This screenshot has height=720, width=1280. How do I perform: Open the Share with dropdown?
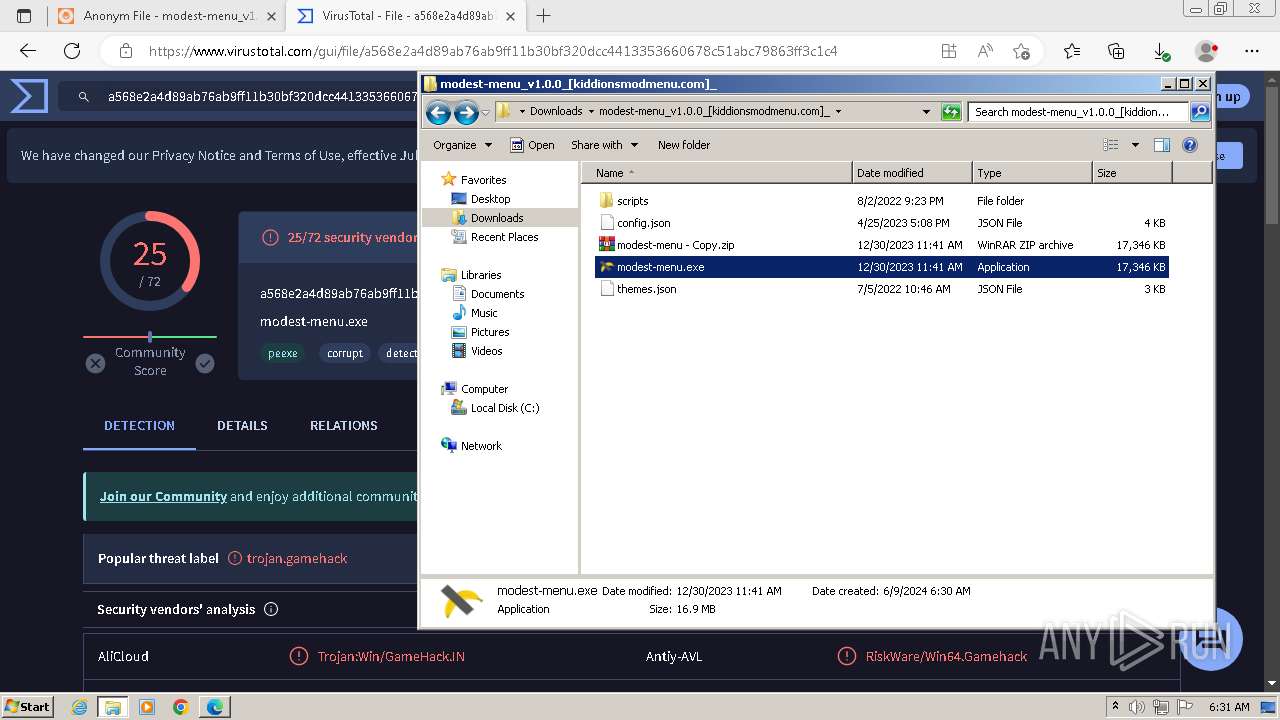tap(604, 145)
